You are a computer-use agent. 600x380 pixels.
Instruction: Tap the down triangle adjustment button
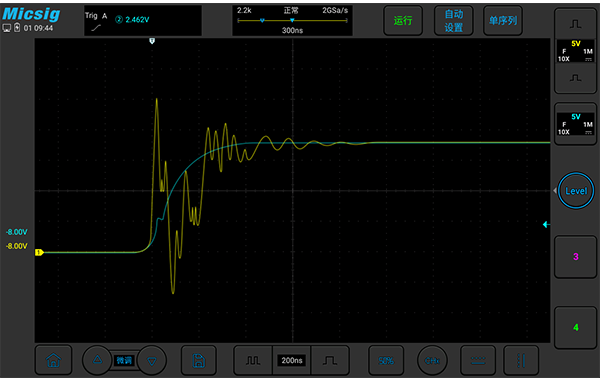click(152, 360)
